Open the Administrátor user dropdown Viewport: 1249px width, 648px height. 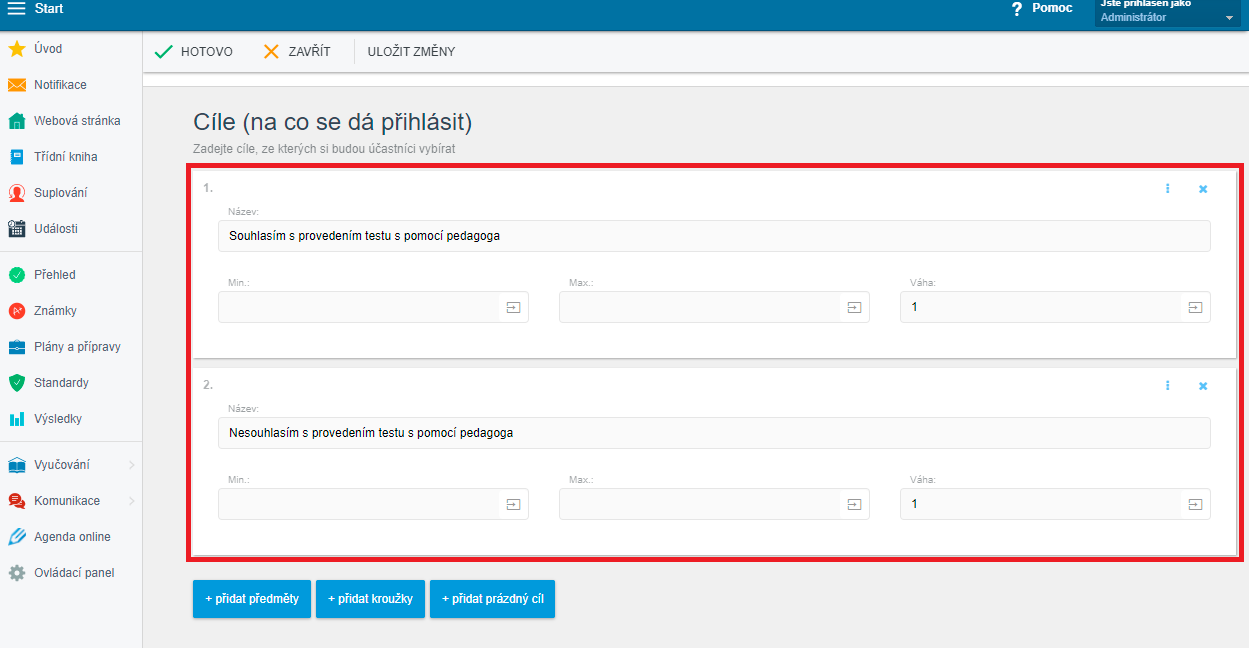coord(1229,18)
